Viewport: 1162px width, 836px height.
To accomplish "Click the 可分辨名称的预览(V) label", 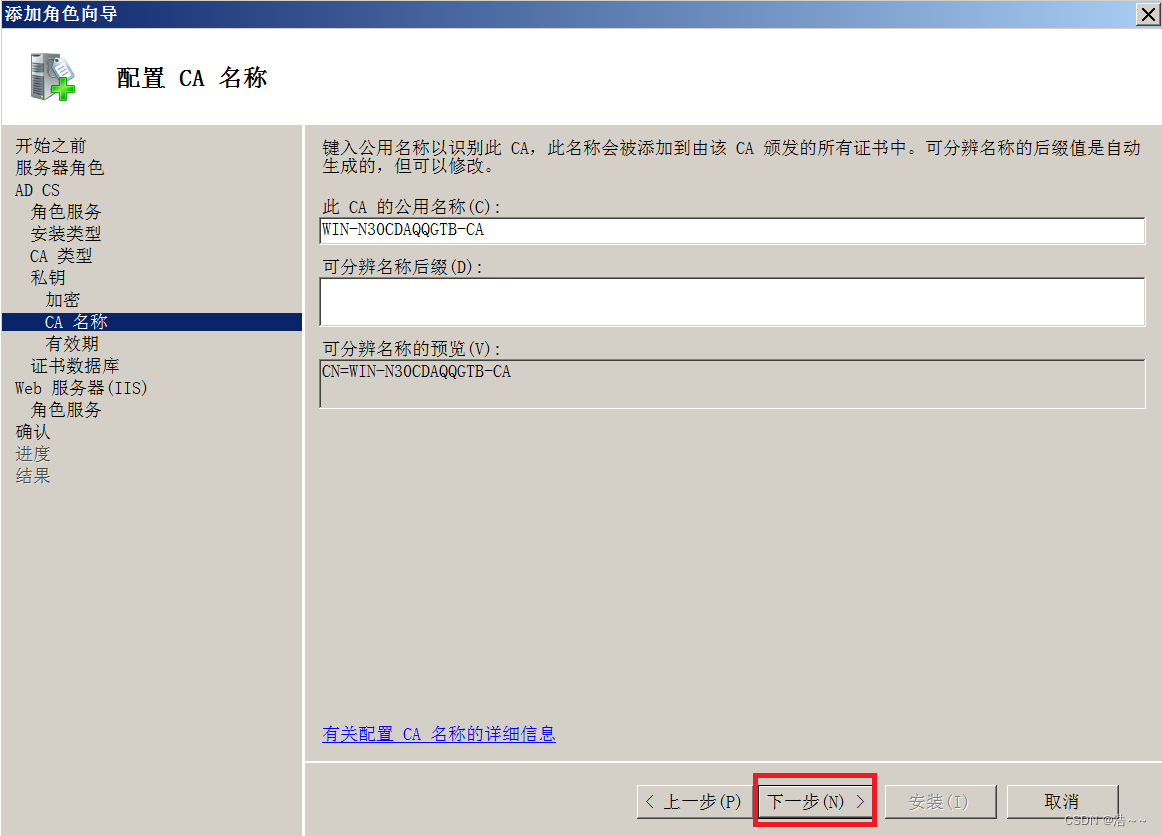I will click(x=411, y=348).
